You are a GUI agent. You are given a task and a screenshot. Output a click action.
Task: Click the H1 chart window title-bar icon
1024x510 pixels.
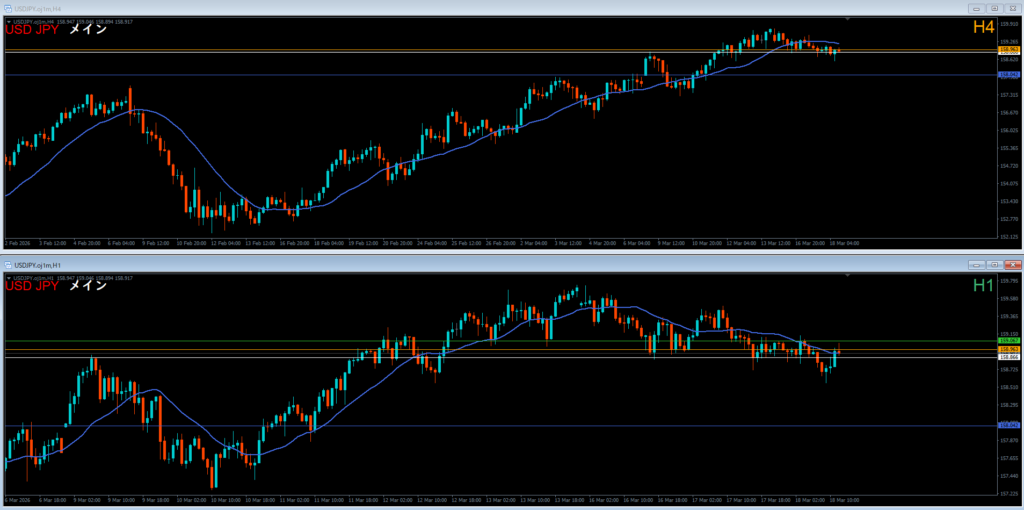click(7, 264)
